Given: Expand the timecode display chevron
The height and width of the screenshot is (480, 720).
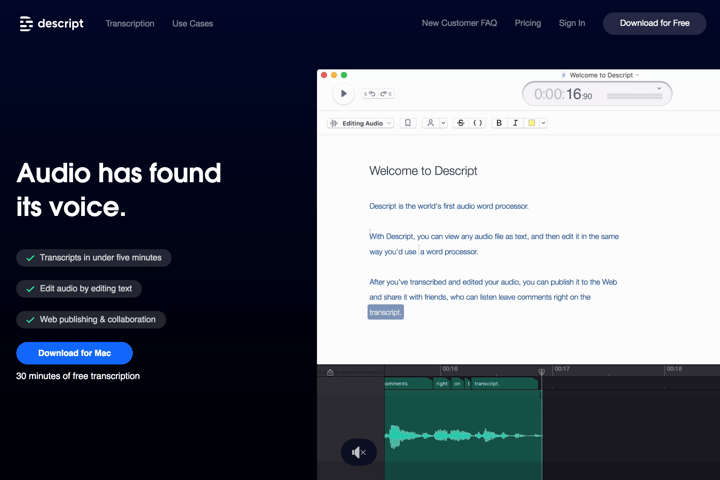Looking at the screenshot, I should pyautogui.click(x=659, y=88).
